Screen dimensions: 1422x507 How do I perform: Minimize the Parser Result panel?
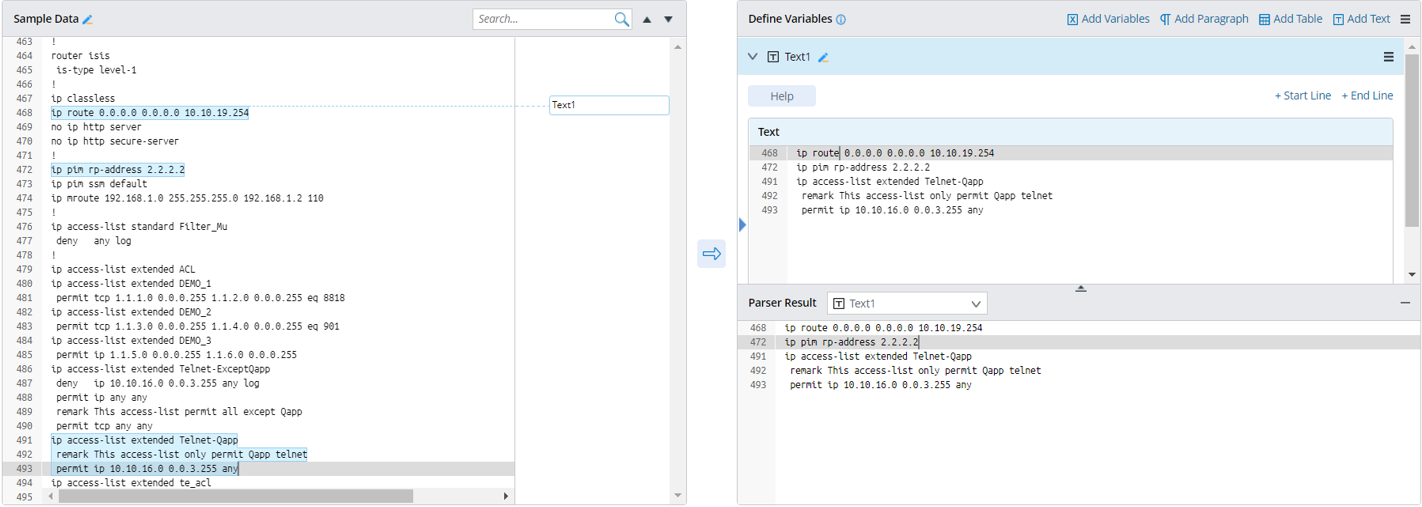(1405, 303)
